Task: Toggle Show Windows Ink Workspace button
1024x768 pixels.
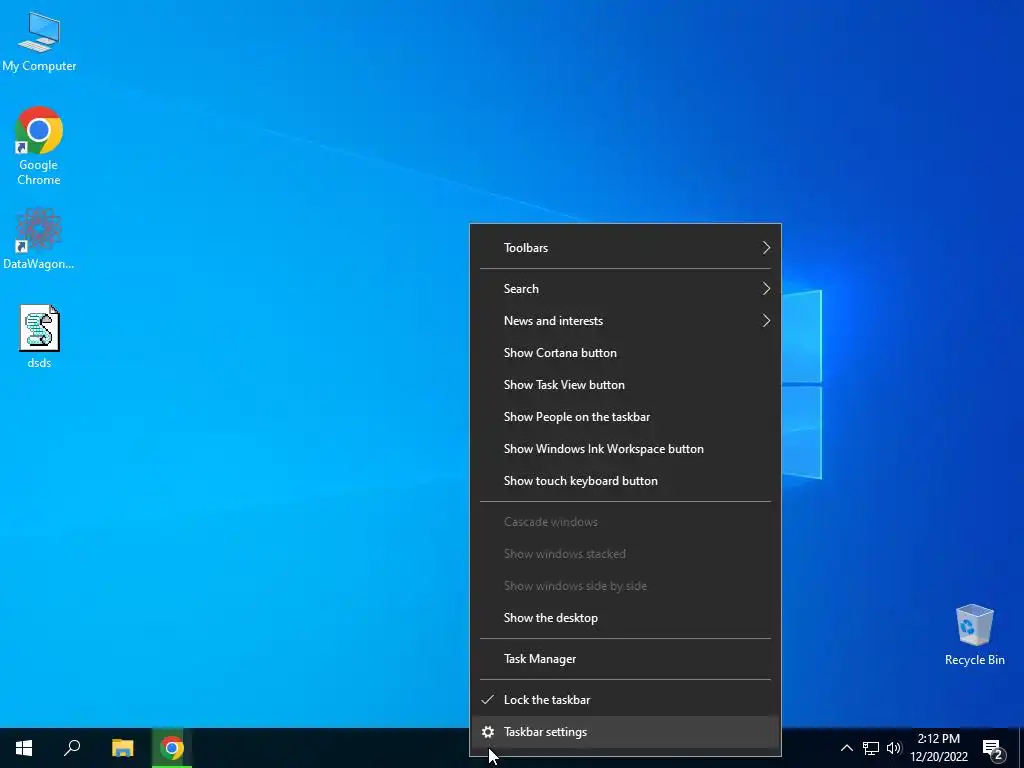Action: pyautogui.click(x=625, y=449)
